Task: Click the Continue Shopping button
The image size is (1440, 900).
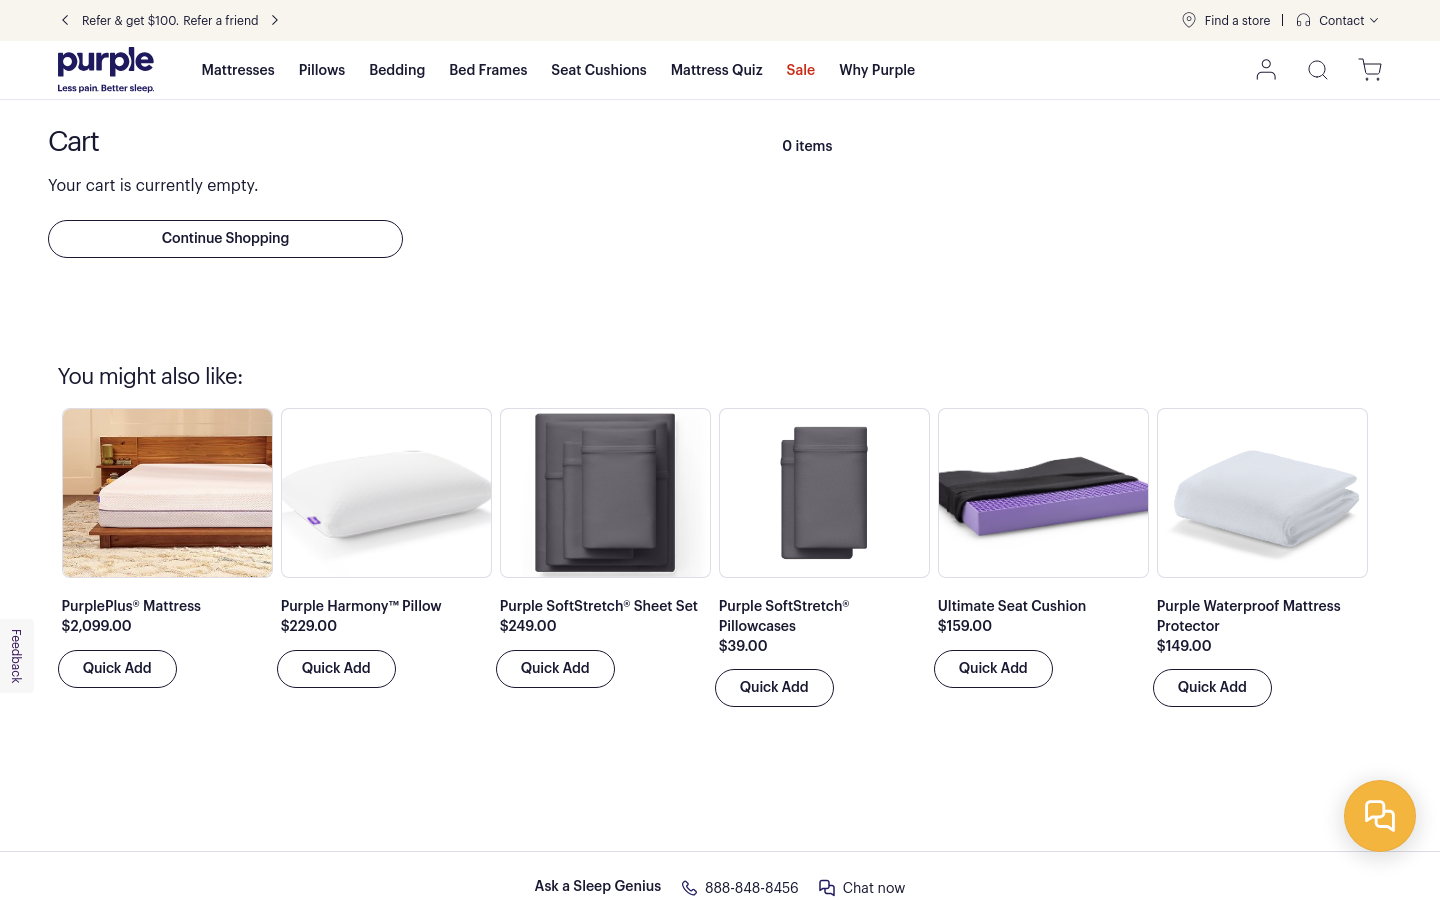Action: point(225,239)
